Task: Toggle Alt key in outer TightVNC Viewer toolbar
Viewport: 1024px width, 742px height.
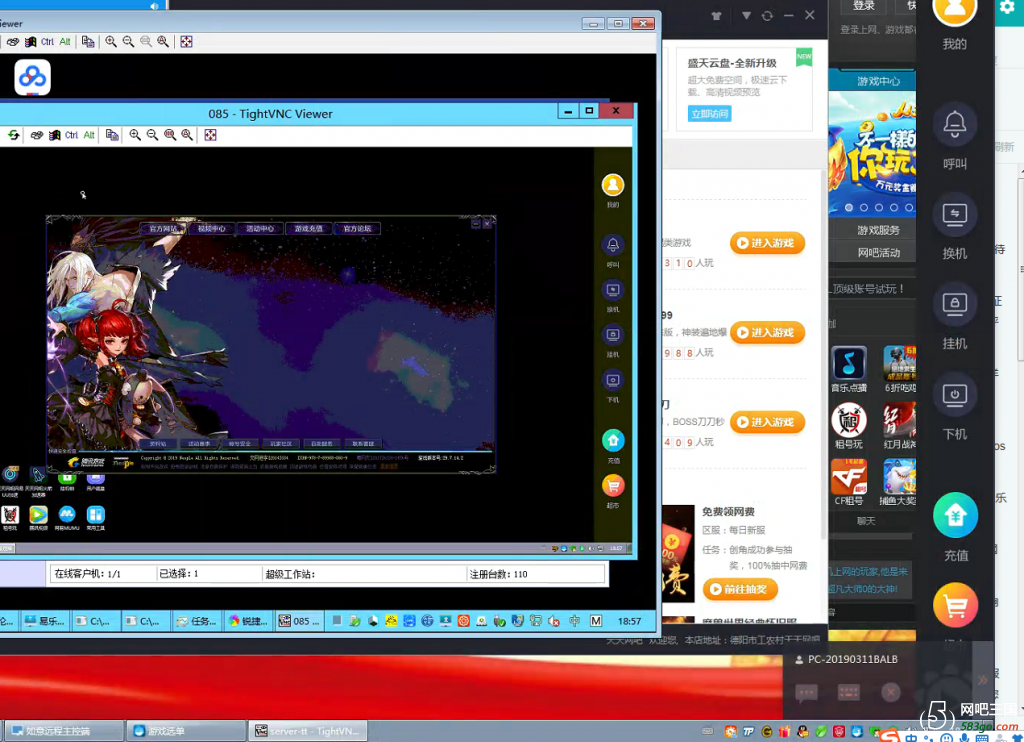Action: [x=65, y=42]
